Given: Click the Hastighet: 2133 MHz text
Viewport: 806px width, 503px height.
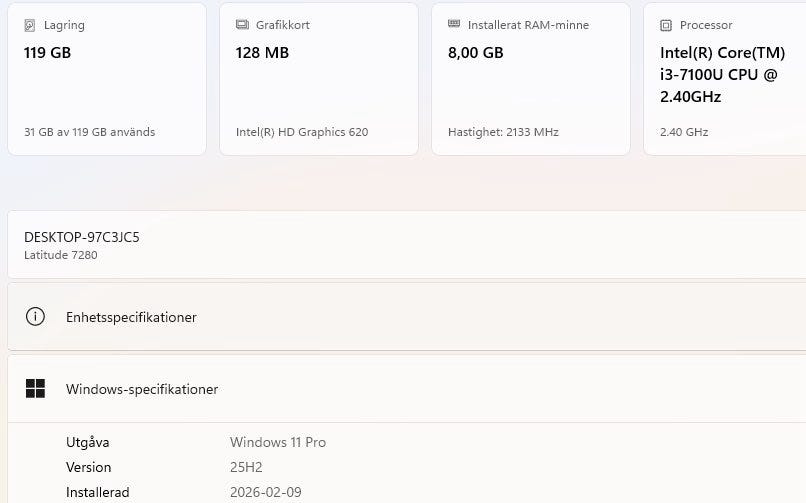Looking at the screenshot, I should (503, 132).
